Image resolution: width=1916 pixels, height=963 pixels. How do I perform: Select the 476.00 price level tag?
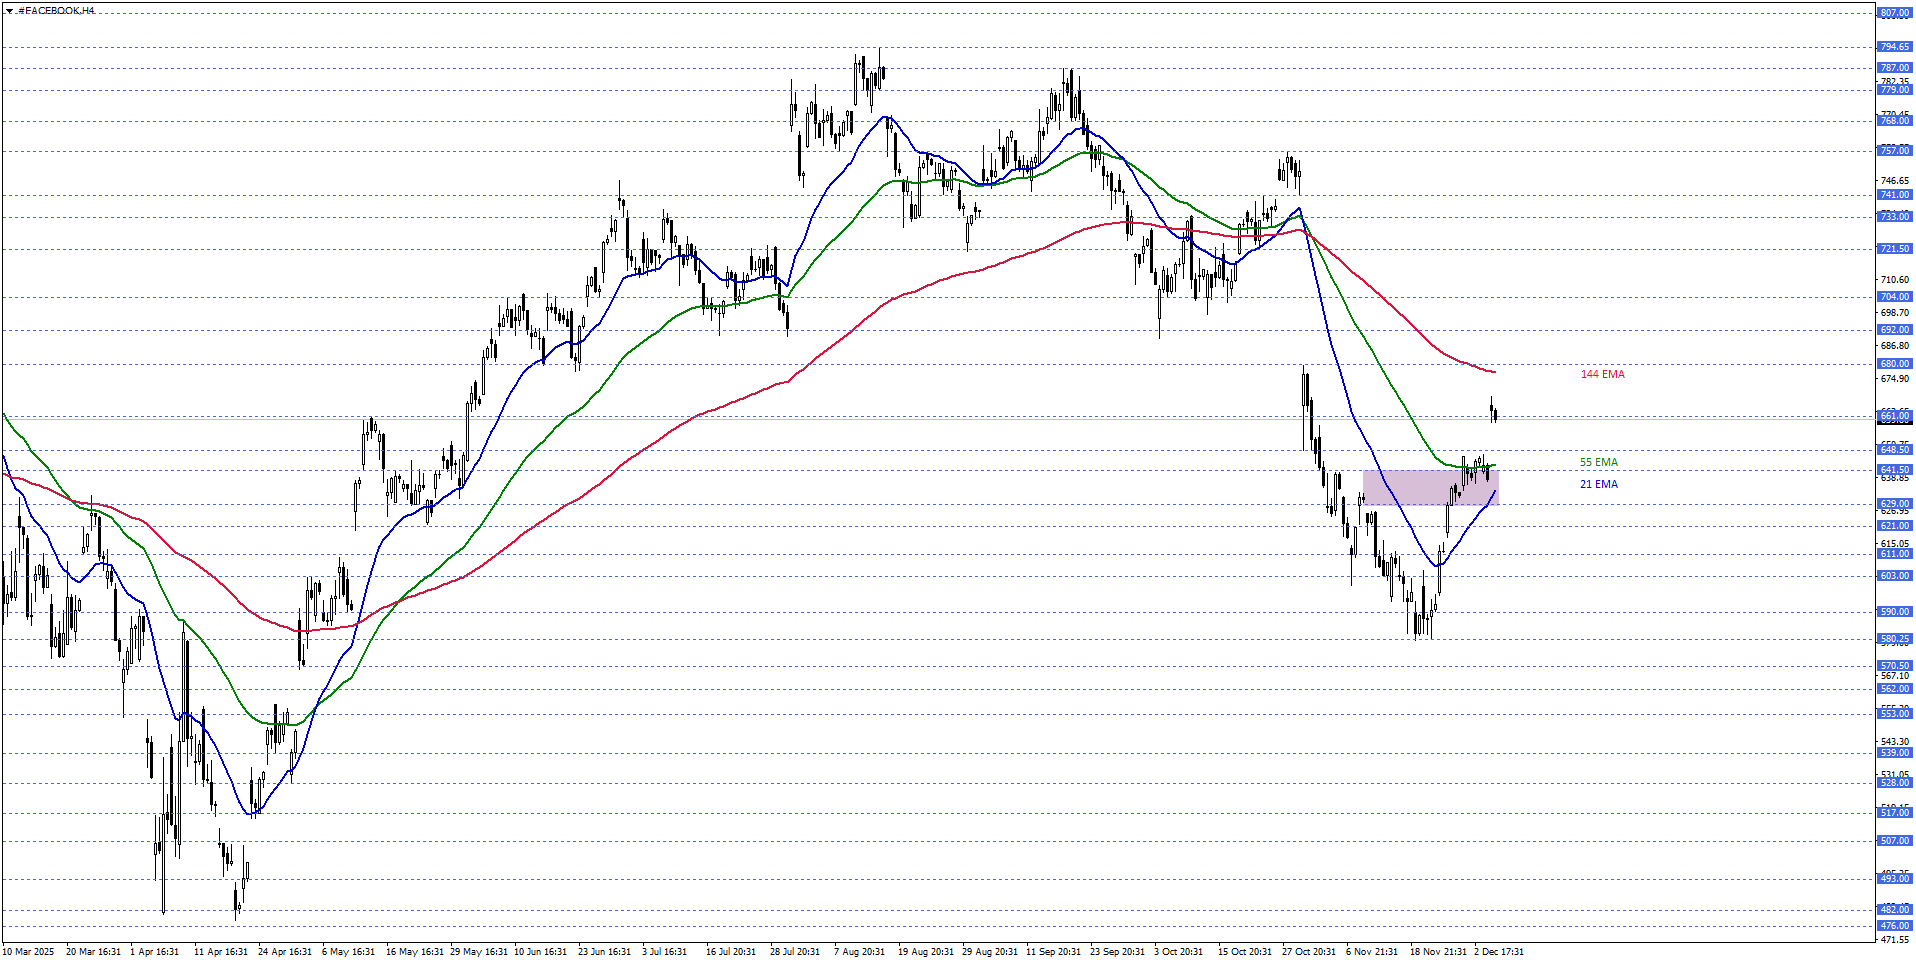(x=1894, y=926)
